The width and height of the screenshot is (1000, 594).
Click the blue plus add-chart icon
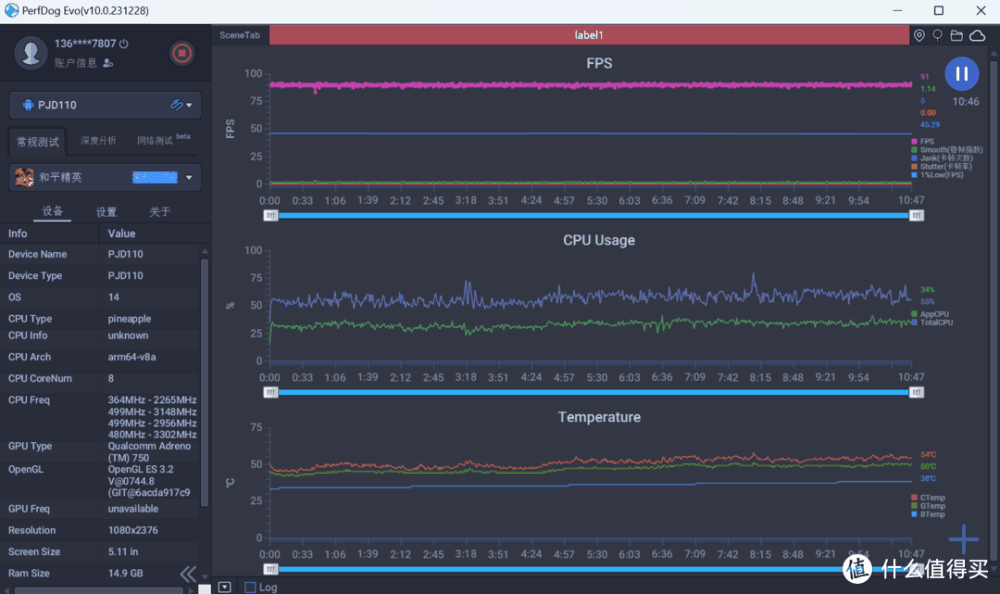964,539
